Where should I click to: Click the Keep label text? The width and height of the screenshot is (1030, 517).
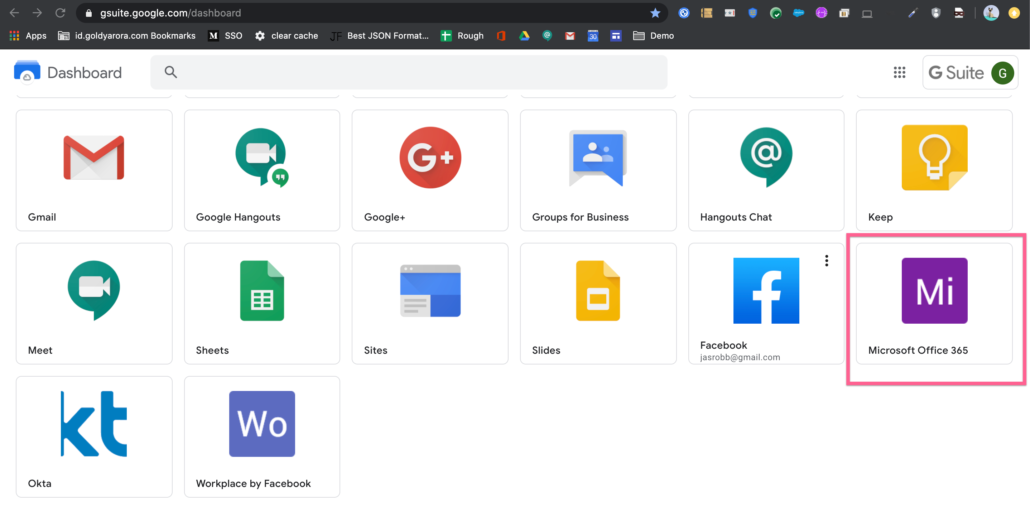tap(880, 217)
